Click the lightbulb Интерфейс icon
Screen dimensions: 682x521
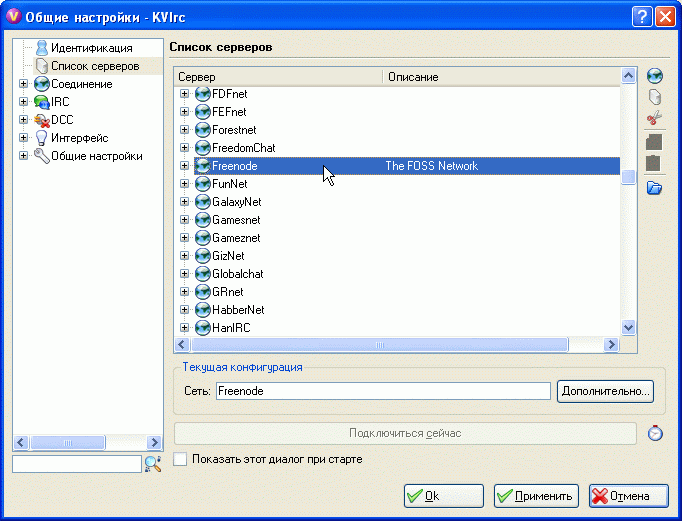coord(41,138)
